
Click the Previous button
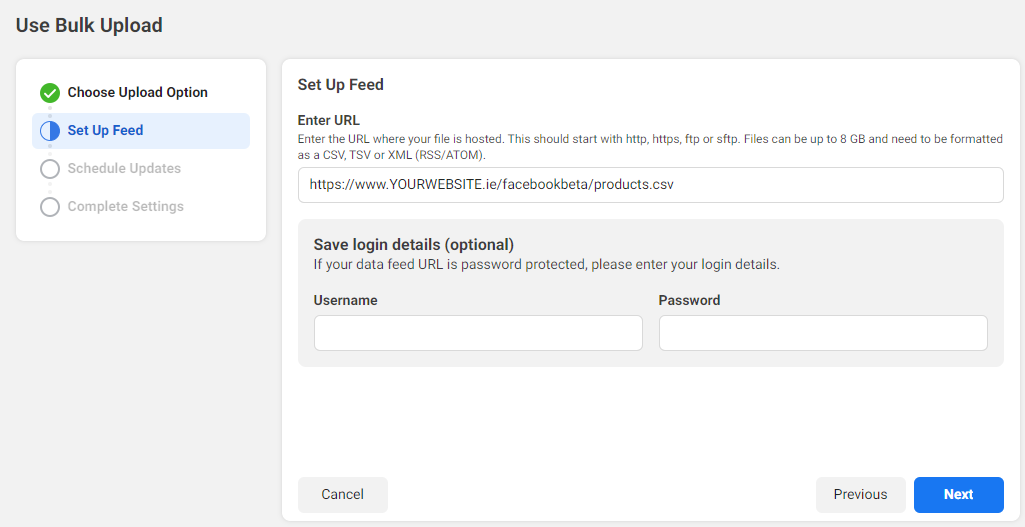[x=860, y=495]
